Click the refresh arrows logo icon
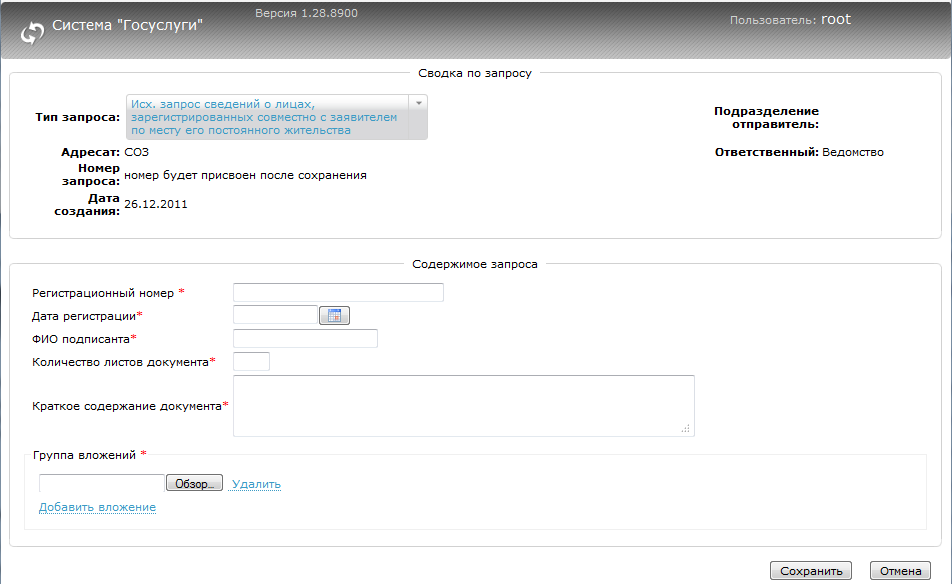 [32, 33]
